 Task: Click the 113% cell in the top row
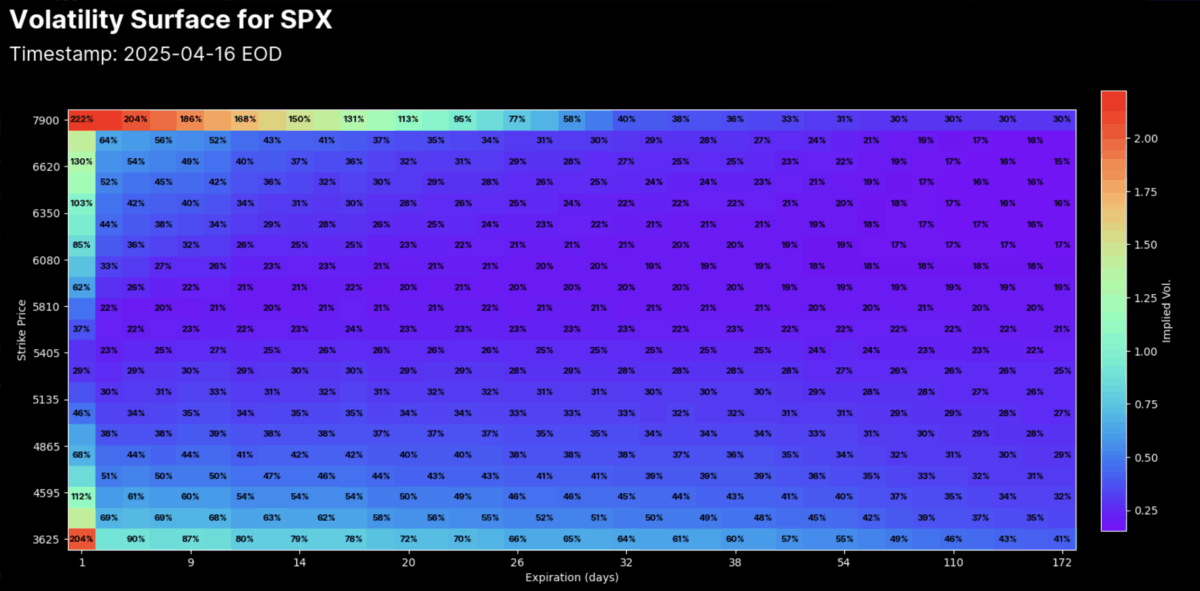[x=407, y=118]
